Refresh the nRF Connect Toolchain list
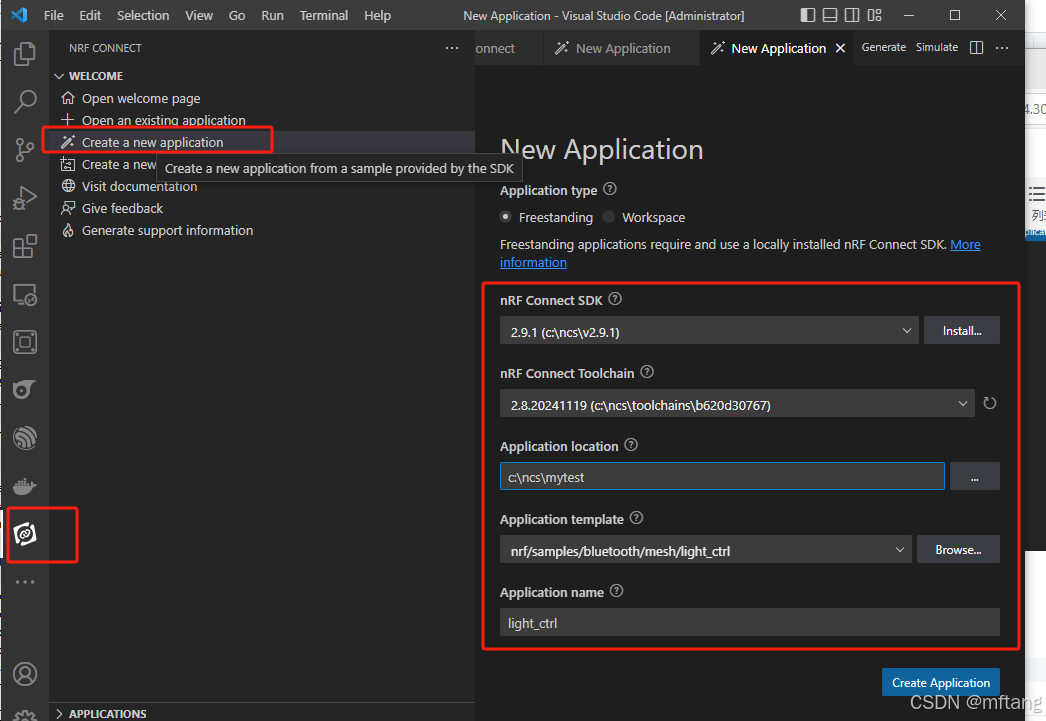 point(989,403)
